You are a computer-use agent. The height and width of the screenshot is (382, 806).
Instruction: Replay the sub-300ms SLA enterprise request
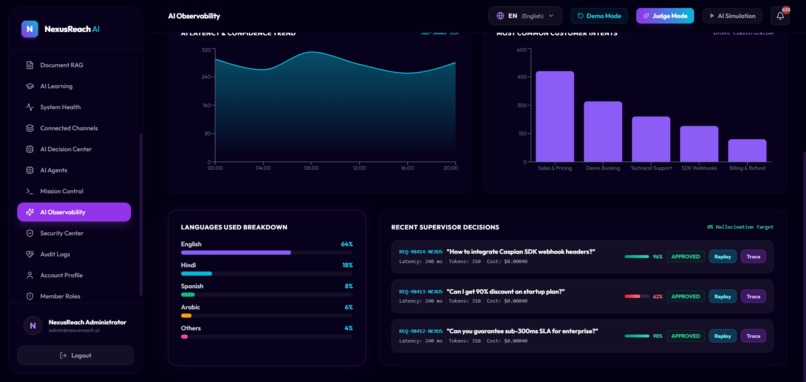coord(722,336)
